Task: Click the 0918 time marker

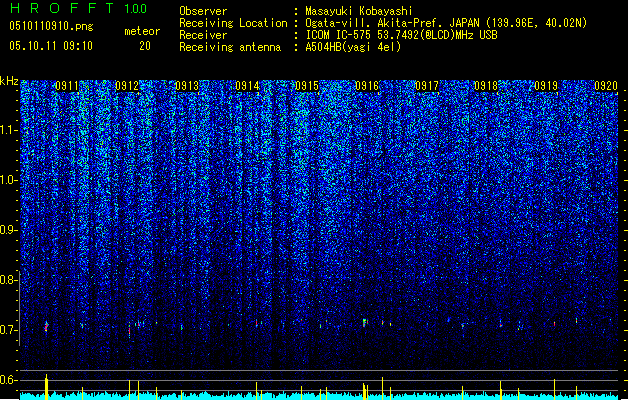Action: [486, 86]
